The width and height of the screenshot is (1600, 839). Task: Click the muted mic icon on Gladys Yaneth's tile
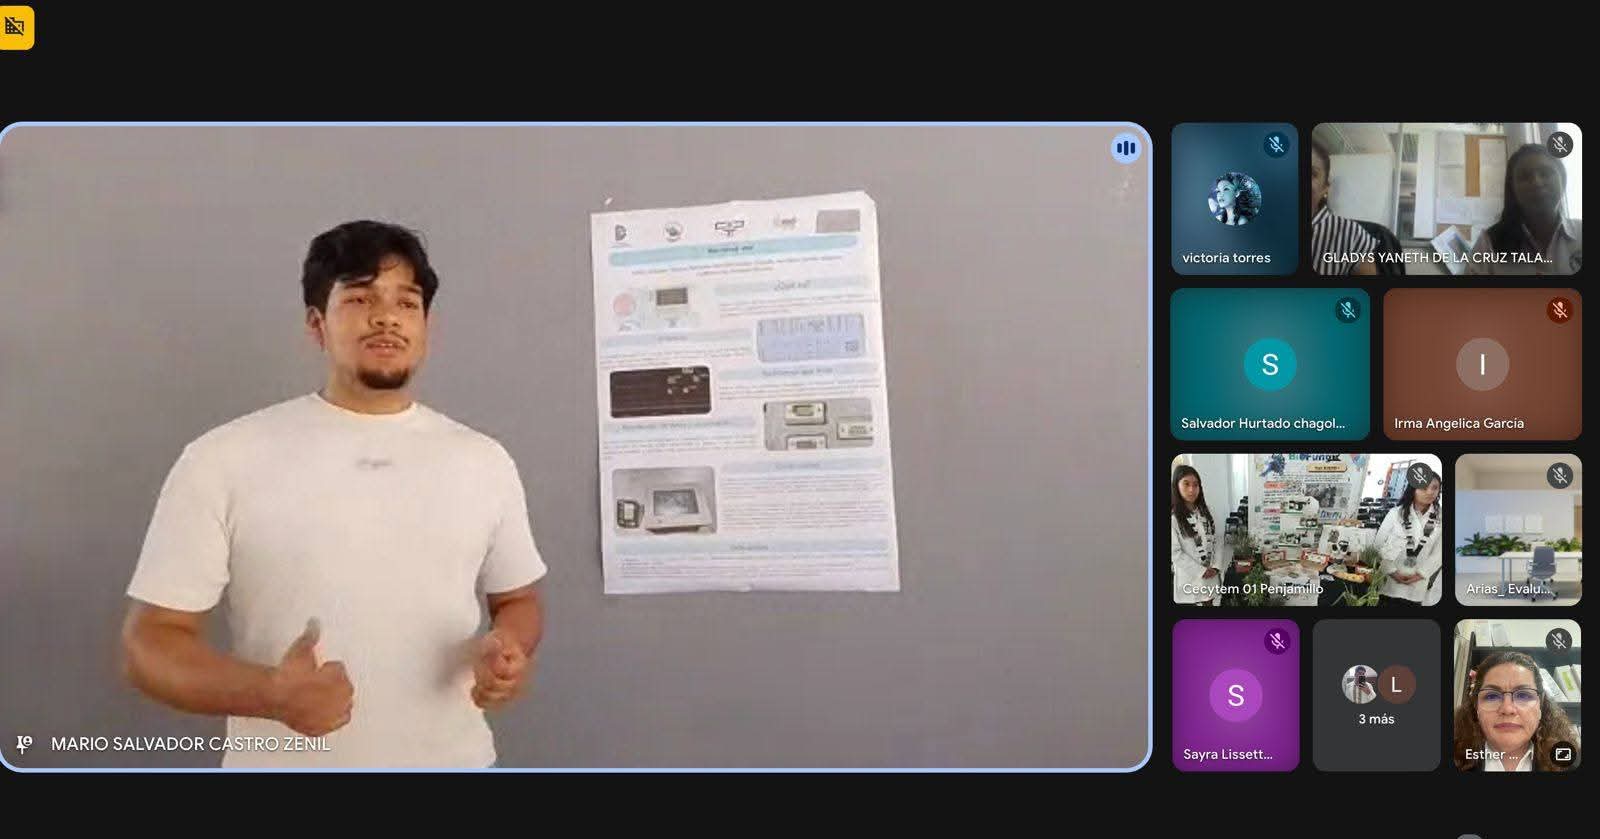click(x=1559, y=145)
